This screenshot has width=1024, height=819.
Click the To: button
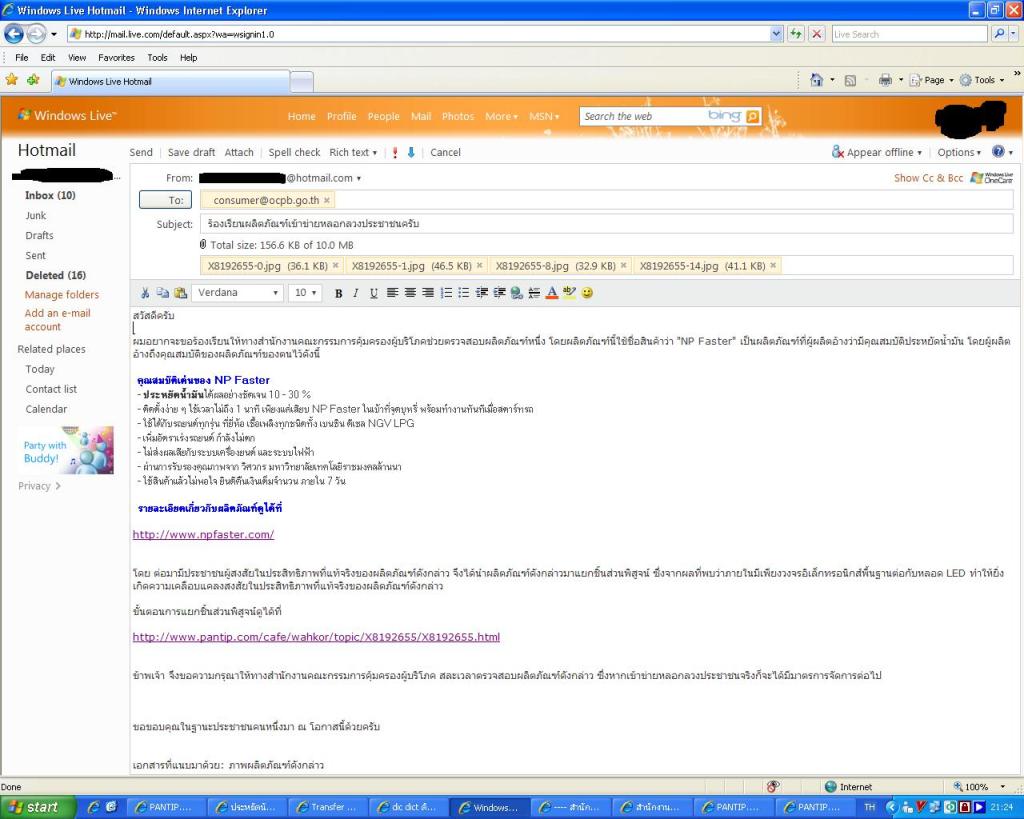point(165,200)
